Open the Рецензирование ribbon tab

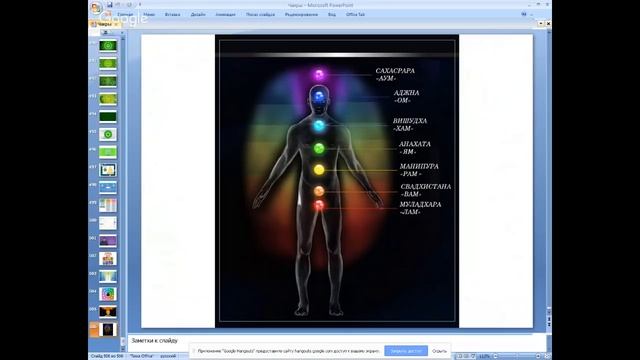click(x=301, y=14)
